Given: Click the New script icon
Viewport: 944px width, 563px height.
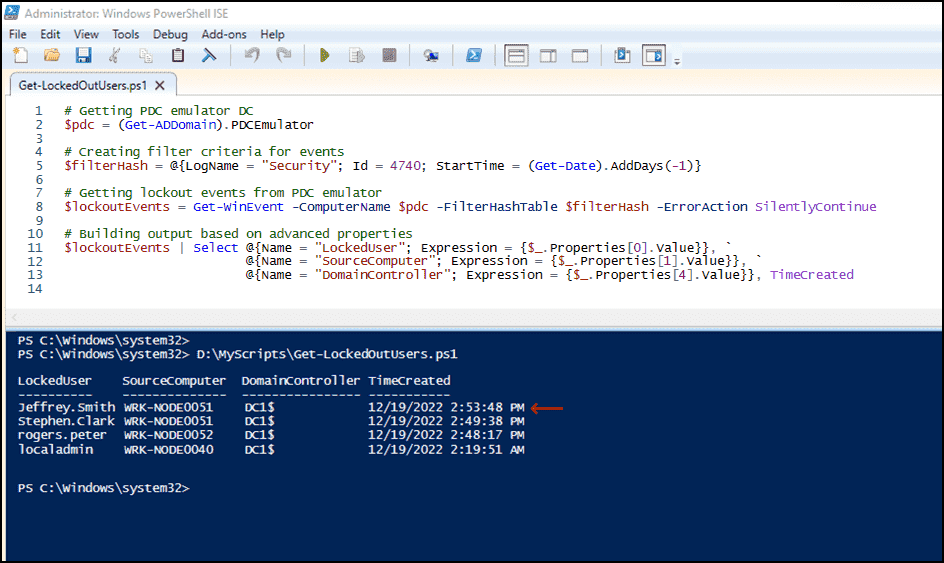Looking at the screenshot, I should (x=20, y=56).
